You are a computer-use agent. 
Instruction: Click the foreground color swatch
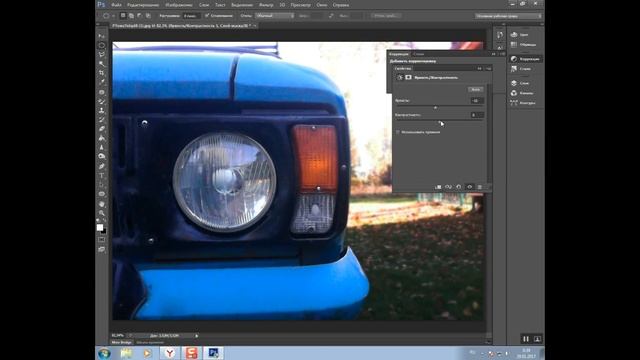[x=100, y=227]
